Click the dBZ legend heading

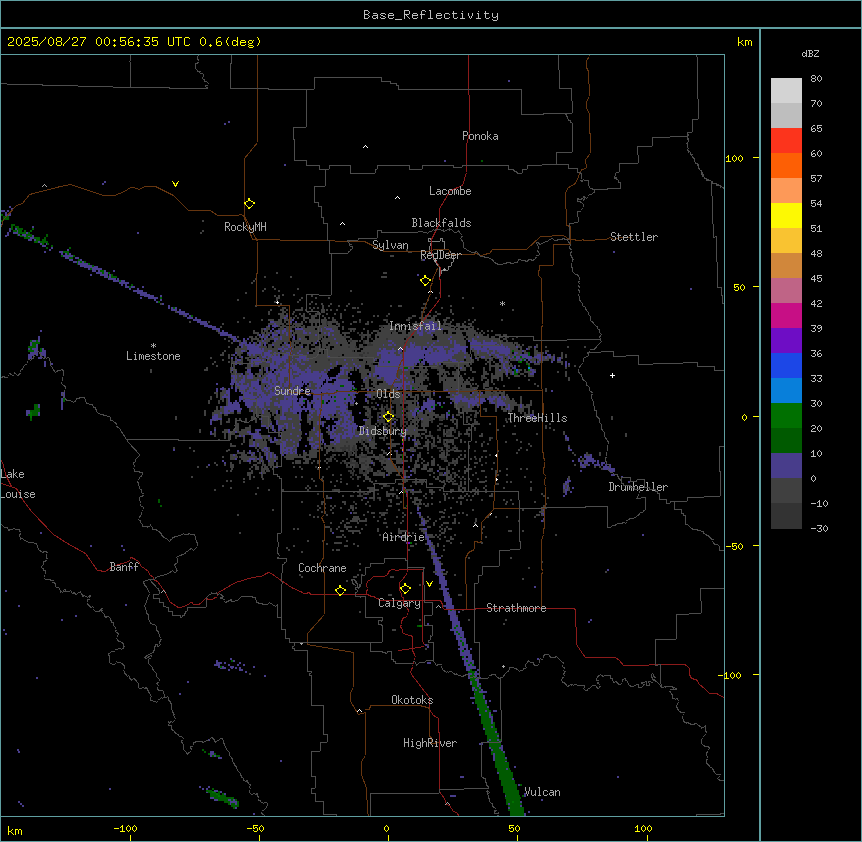810,53
